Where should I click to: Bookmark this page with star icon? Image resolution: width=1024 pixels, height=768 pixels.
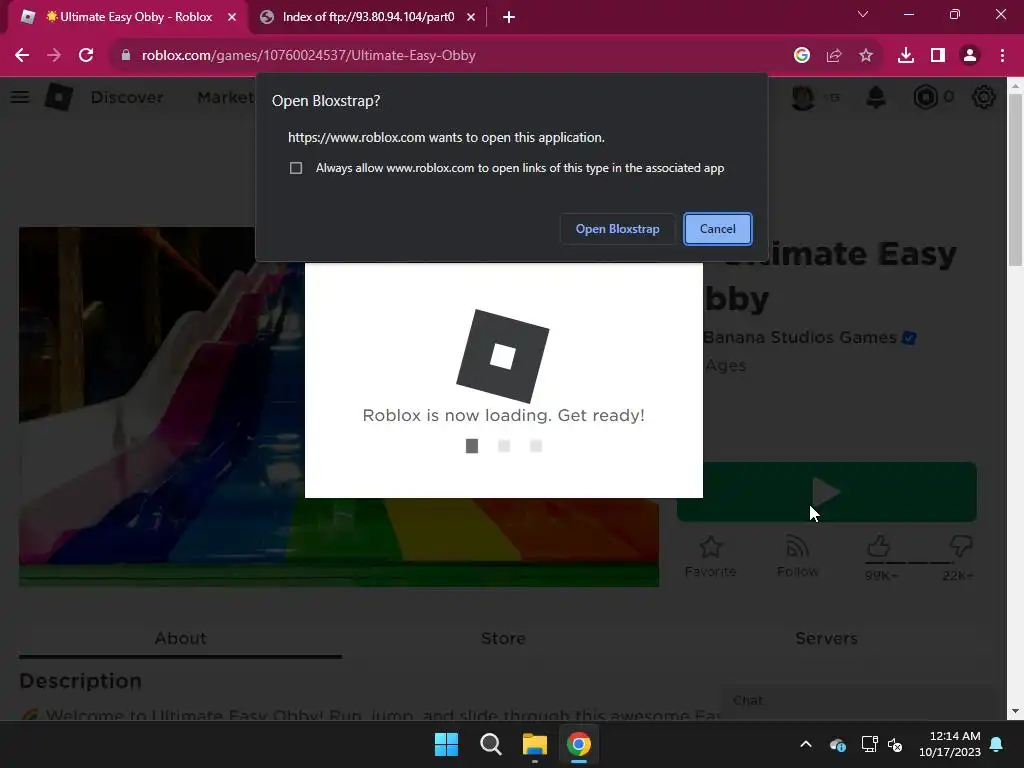pyautogui.click(x=866, y=56)
